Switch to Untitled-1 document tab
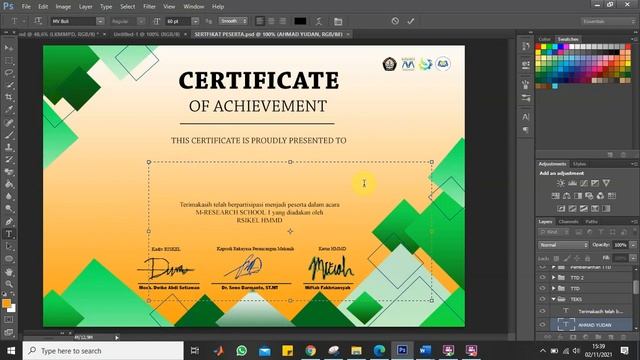This screenshot has width=640, height=360. (147, 34)
